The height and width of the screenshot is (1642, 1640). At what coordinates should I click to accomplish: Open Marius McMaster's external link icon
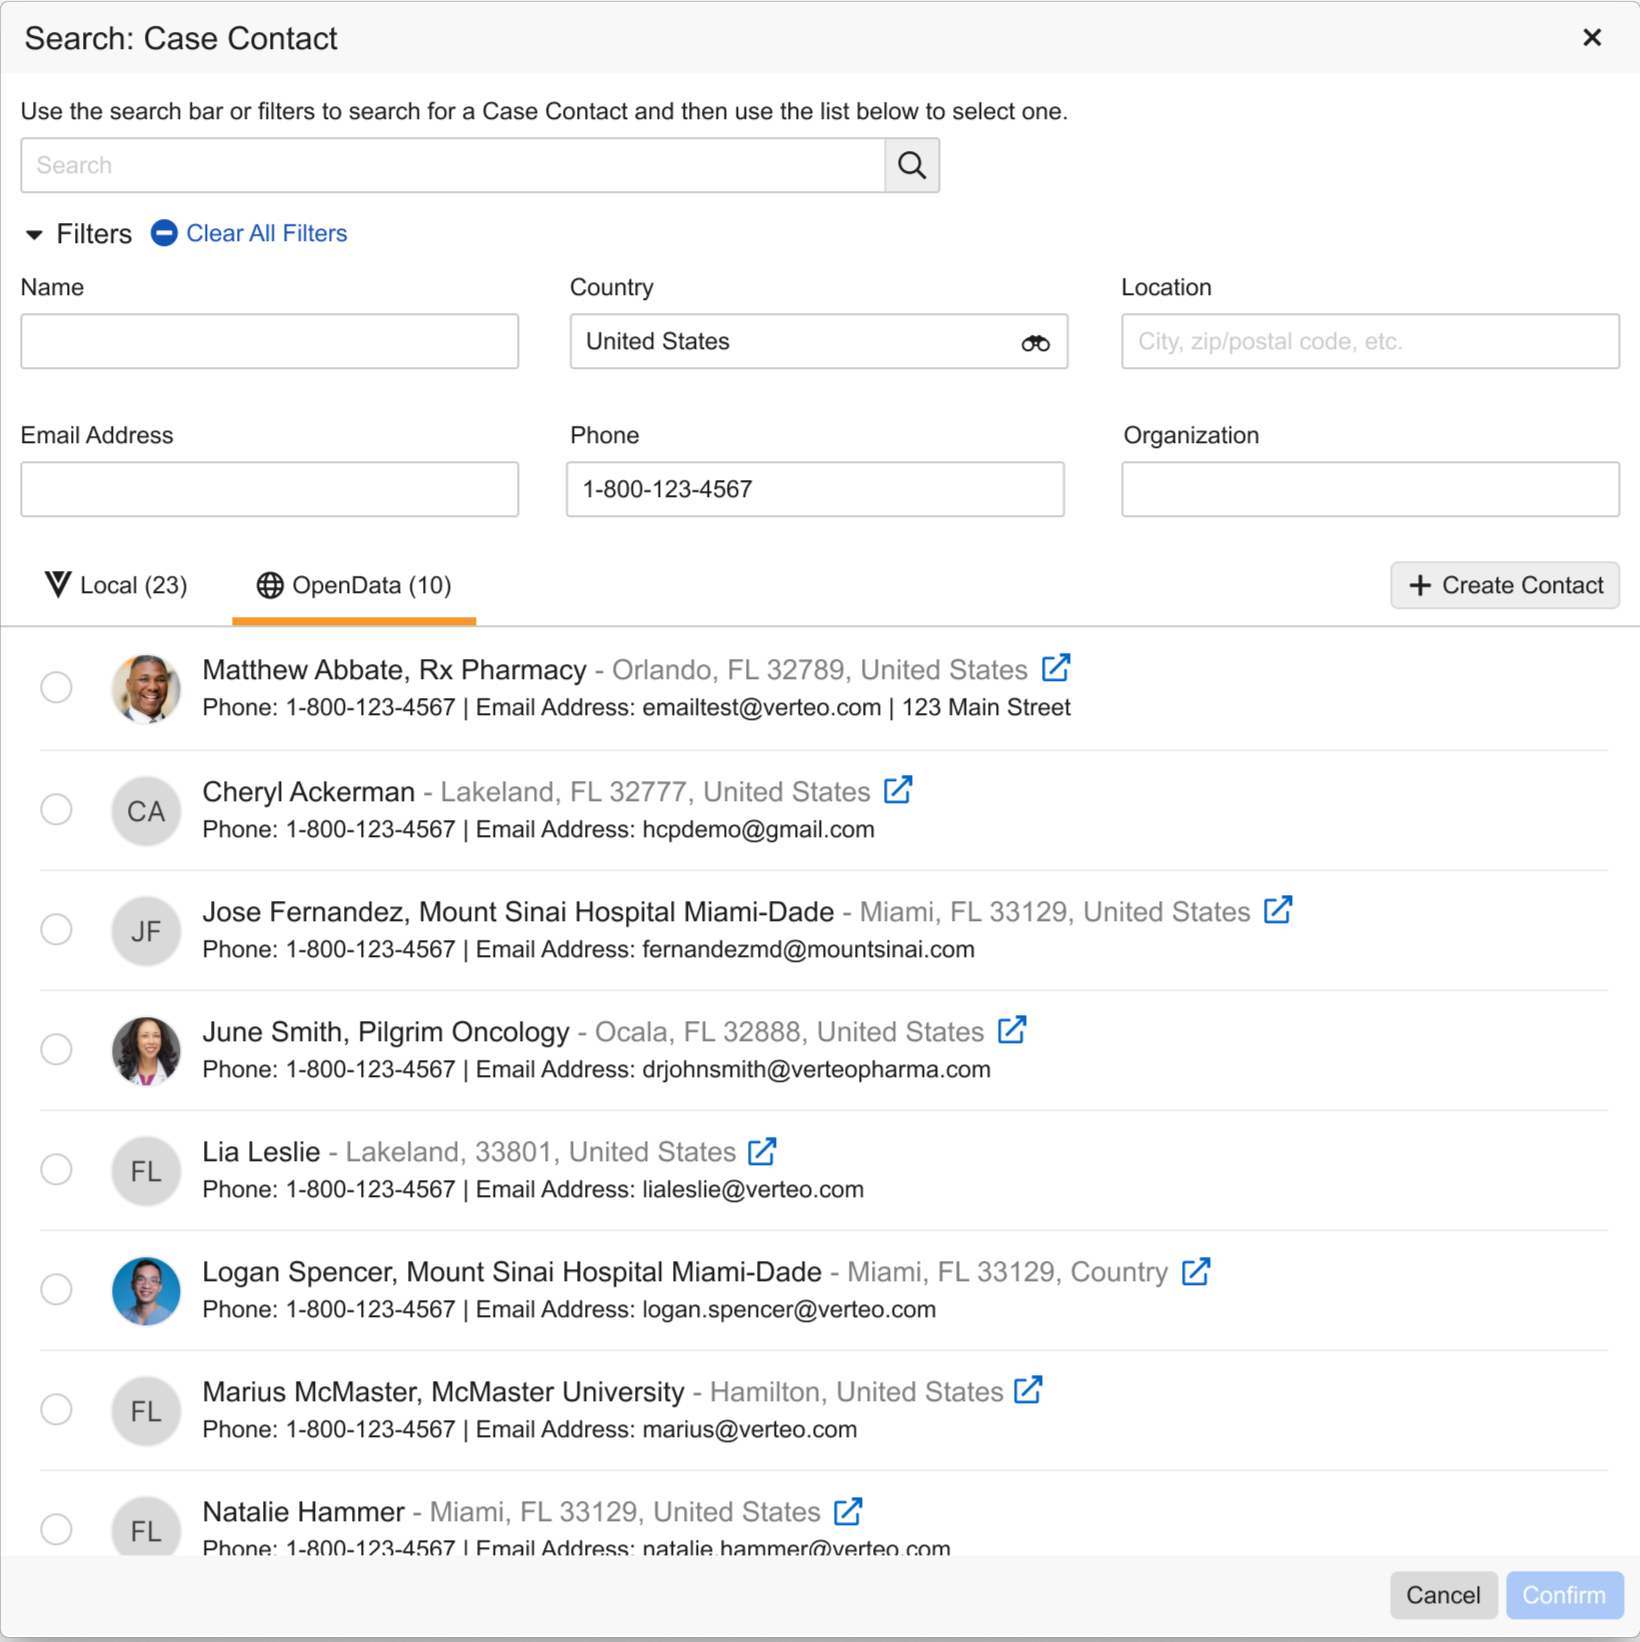coord(1028,1390)
